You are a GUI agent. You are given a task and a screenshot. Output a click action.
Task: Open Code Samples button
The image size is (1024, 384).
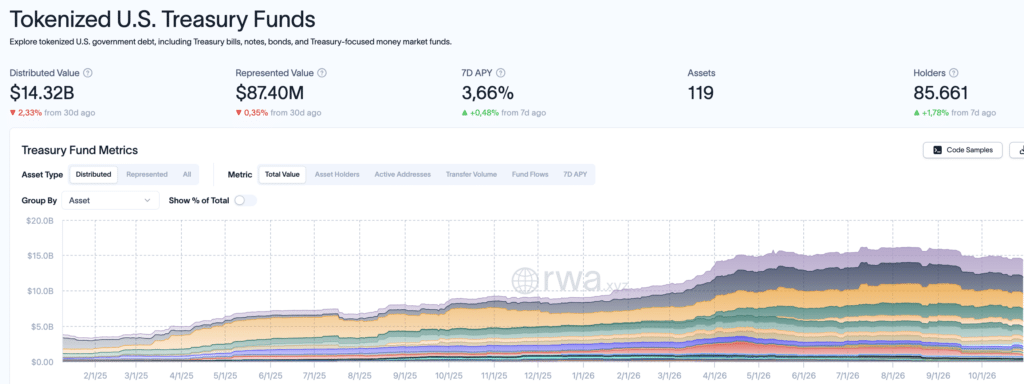click(963, 150)
